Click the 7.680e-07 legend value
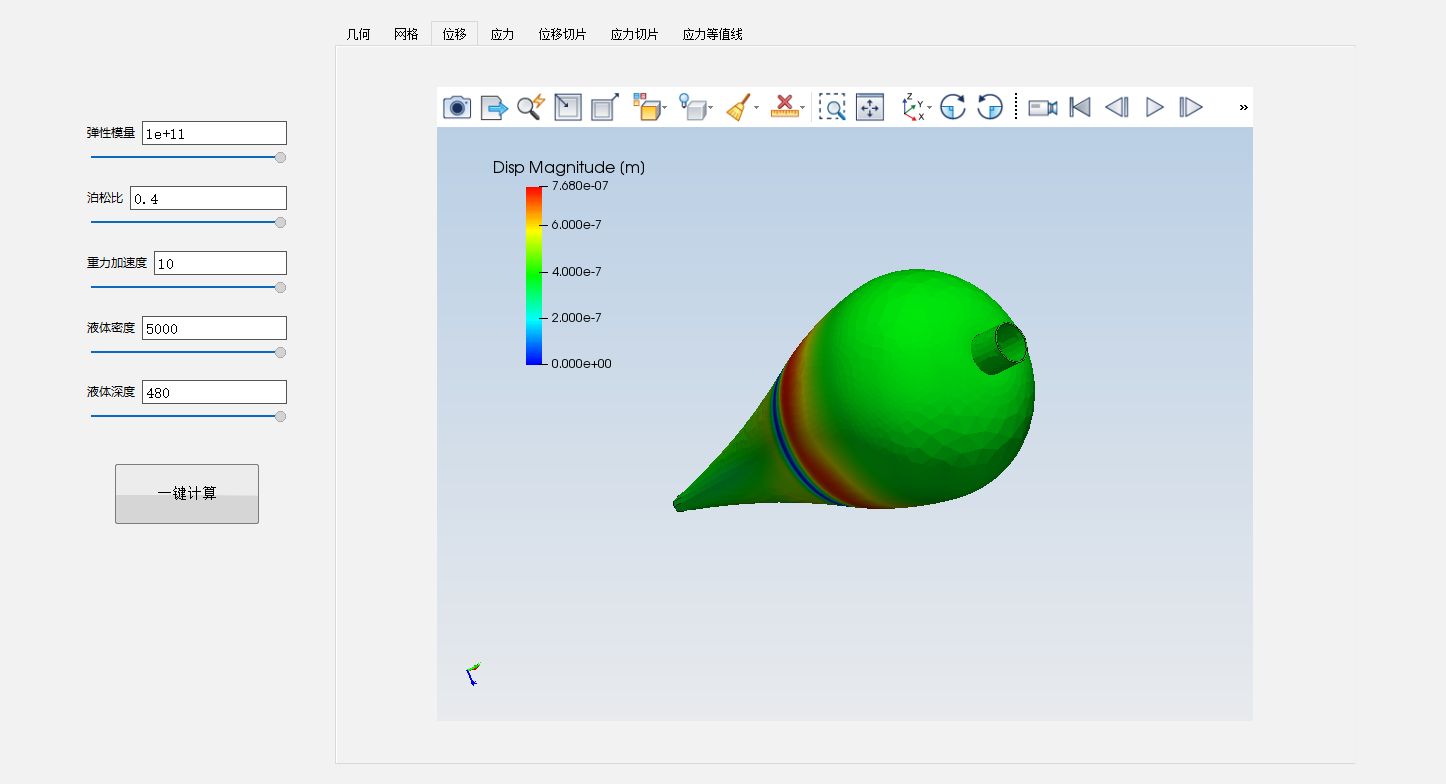 coord(581,186)
